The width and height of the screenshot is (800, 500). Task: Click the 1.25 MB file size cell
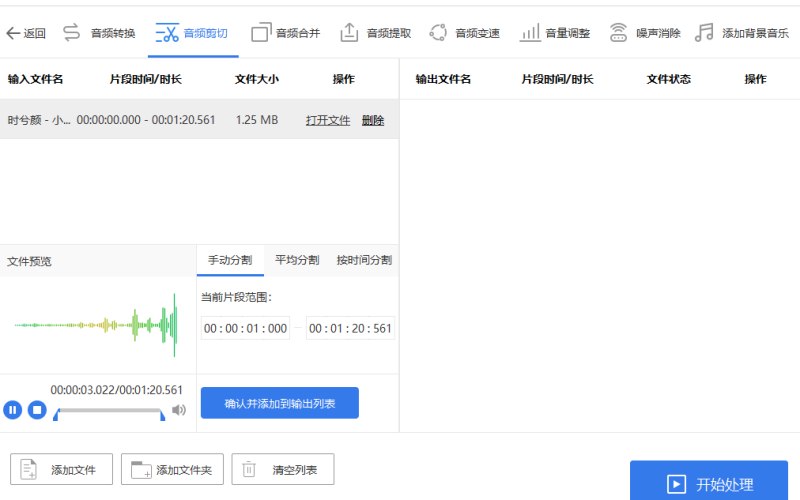(257, 120)
